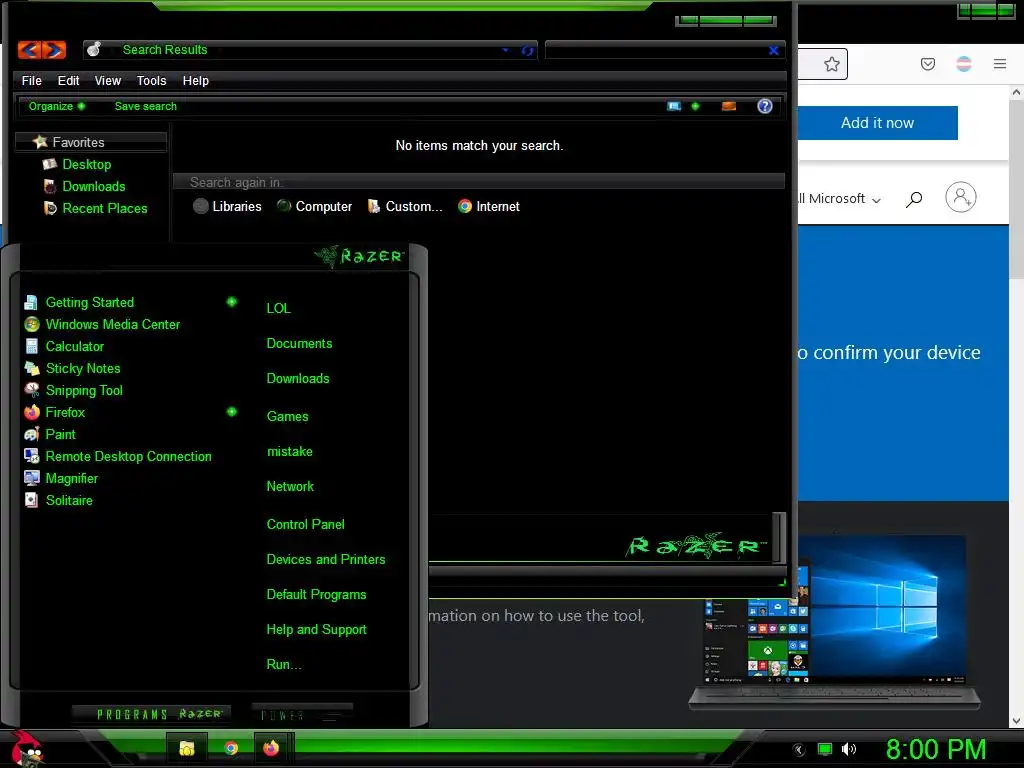Expand the Getting Started jump list arrow
The width and height of the screenshot is (1024, 768).
231,302
